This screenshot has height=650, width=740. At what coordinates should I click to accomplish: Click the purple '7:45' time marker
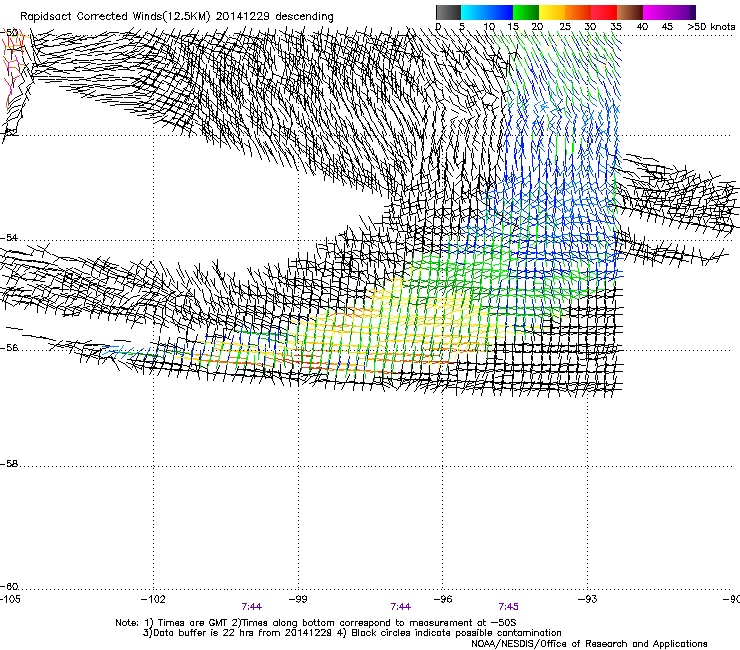(x=508, y=607)
